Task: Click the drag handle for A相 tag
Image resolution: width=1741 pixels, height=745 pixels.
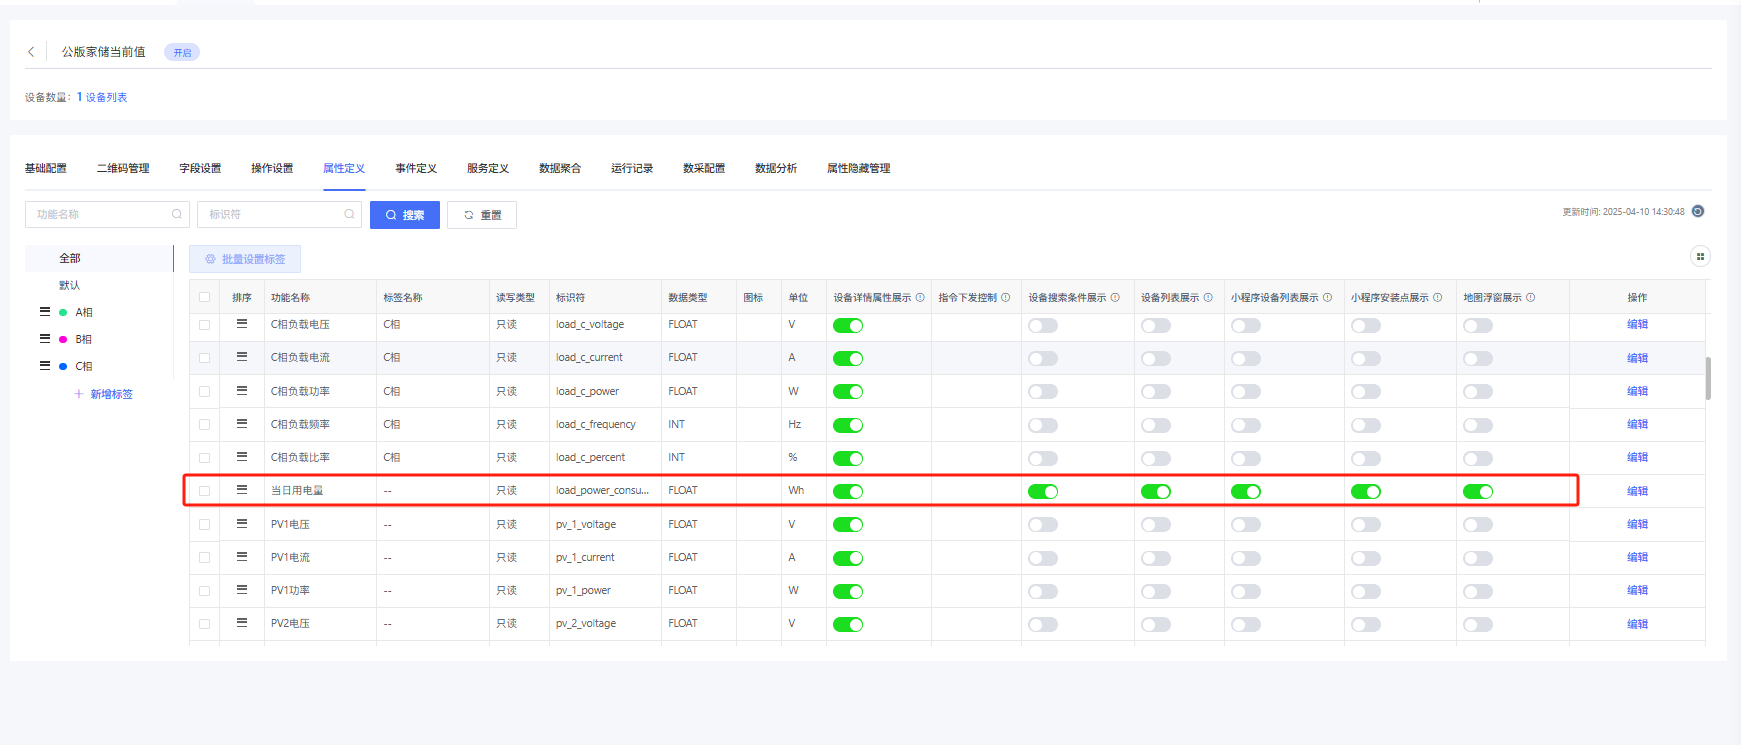Action: coord(45,312)
